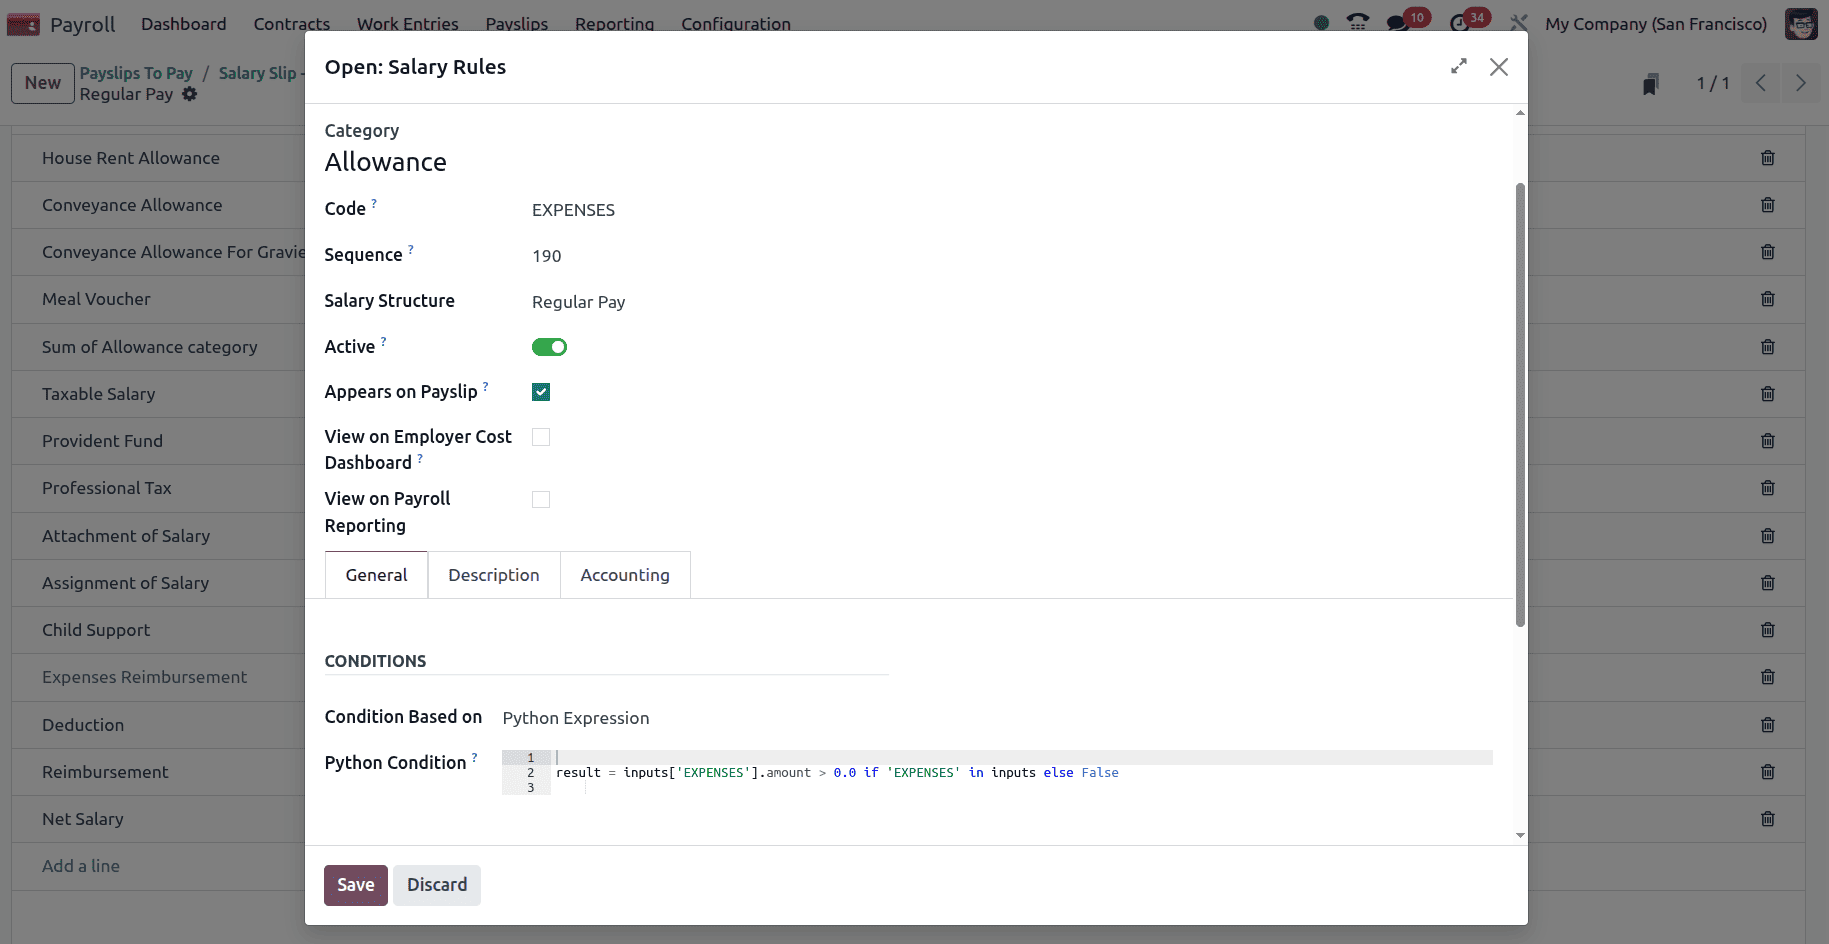Image resolution: width=1829 pixels, height=944 pixels.
Task: Open the user avatar menu
Action: [x=1801, y=23]
